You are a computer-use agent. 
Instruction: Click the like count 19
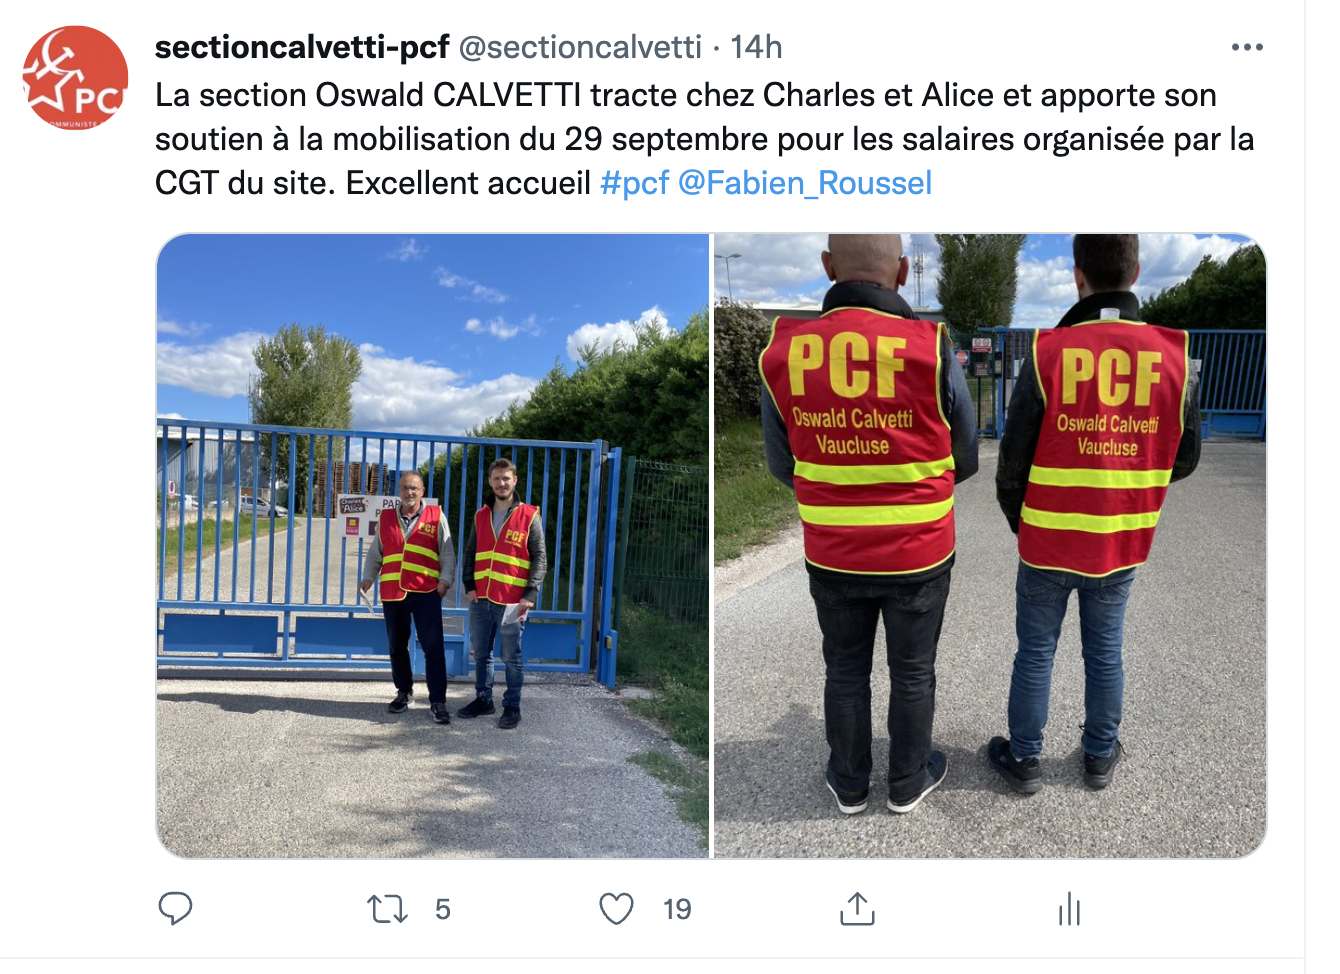[x=677, y=909]
